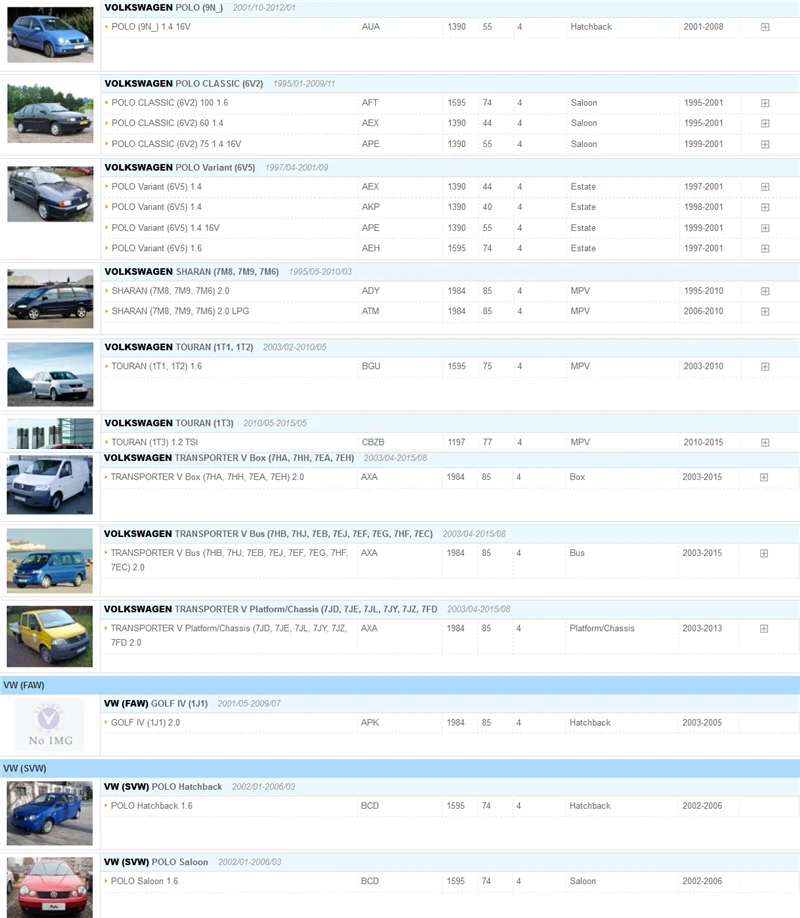Select the VW (SVW) POLO Saloon heading
This screenshot has height=918, width=800.
pos(156,862)
